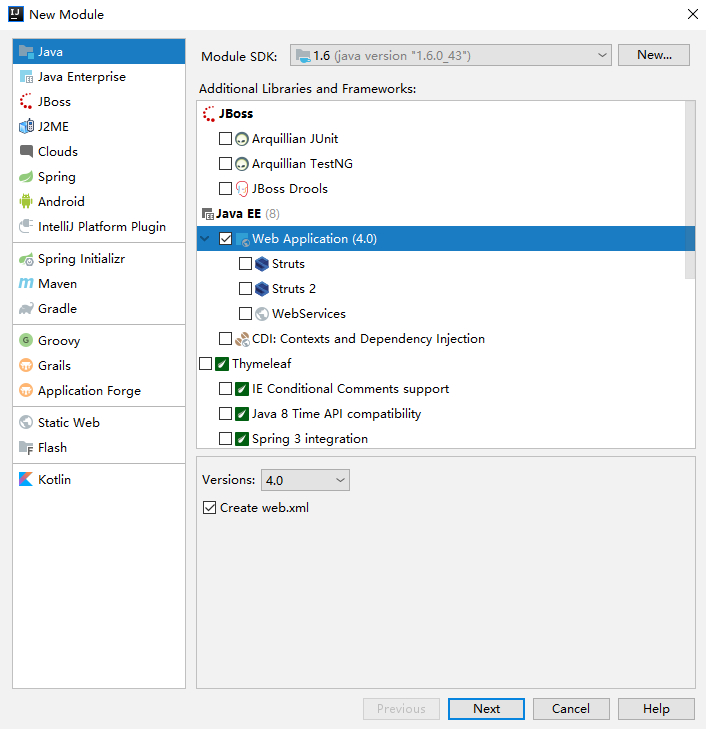Collapse the Web Application tree node
The image size is (706, 729).
click(x=206, y=239)
